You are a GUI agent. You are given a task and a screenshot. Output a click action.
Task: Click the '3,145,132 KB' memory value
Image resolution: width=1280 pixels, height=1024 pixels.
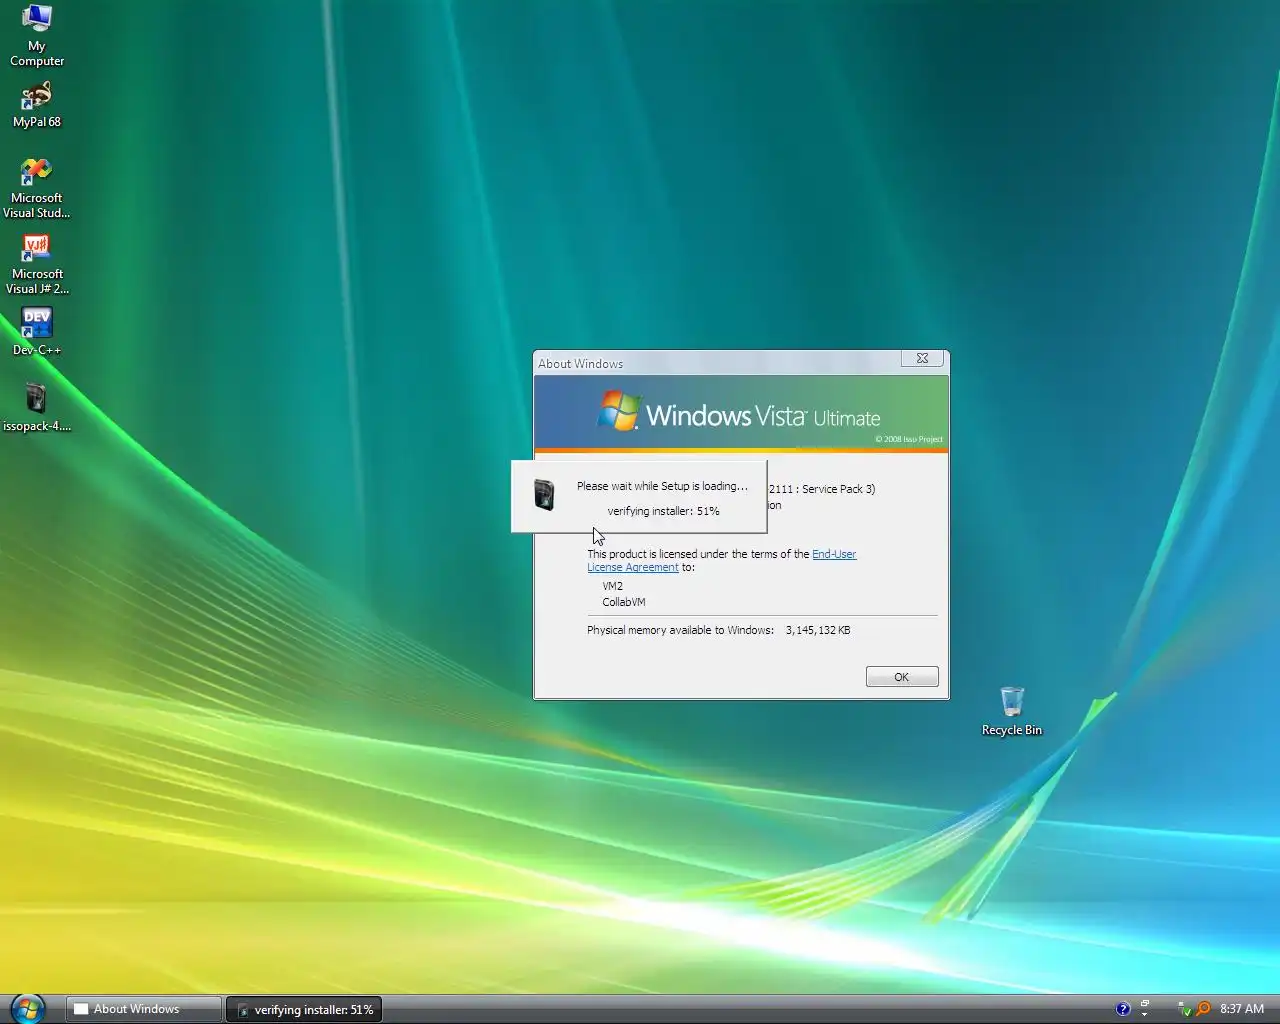[x=818, y=630]
